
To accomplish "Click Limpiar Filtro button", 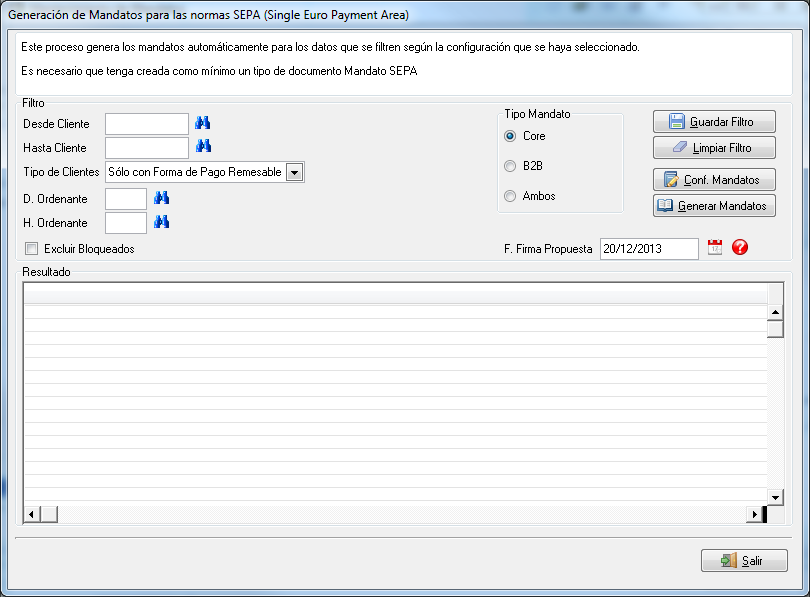I will click(x=714, y=148).
